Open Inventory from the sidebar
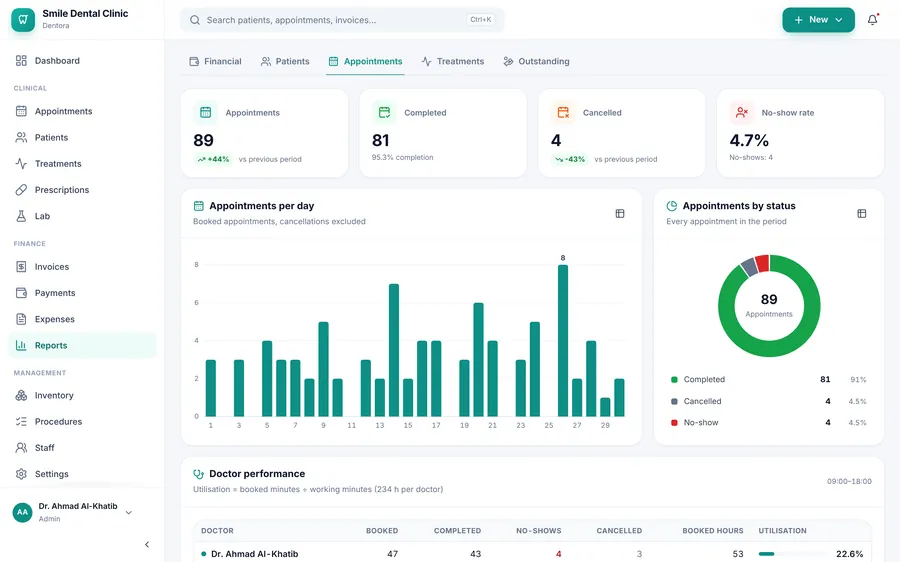 point(82,395)
